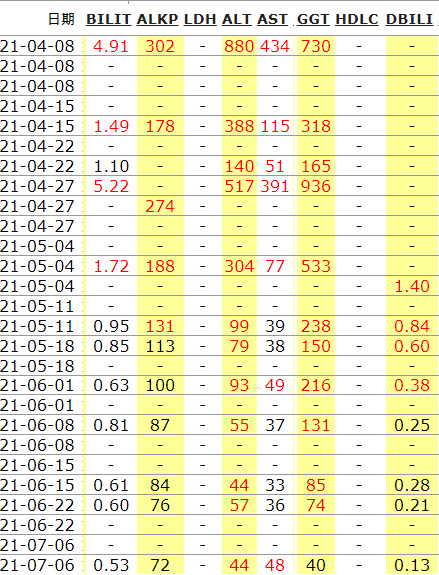Open the BILIT column header link
The height and width of the screenshot is (575, 439).
tap(109, 19)
